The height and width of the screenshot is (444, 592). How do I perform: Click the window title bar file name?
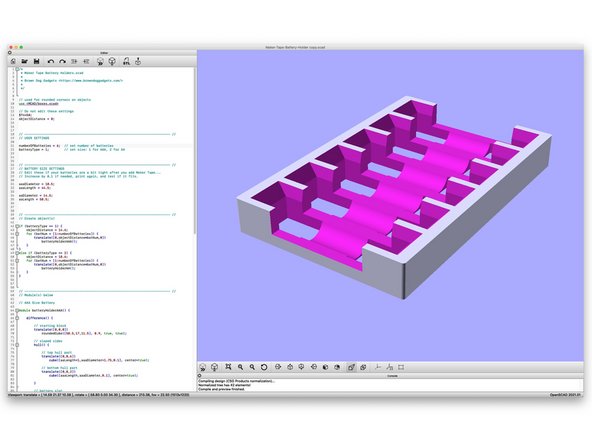(295, 47)
